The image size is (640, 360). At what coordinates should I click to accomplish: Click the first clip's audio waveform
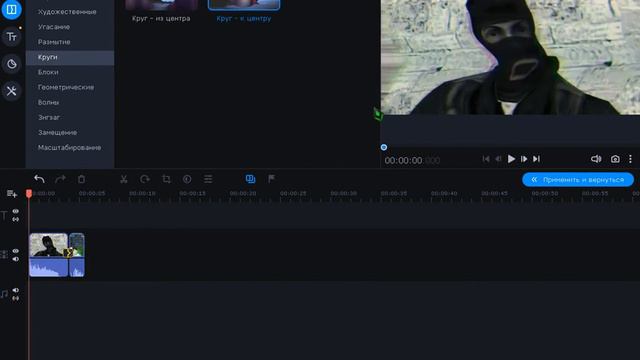click(48, 267)
